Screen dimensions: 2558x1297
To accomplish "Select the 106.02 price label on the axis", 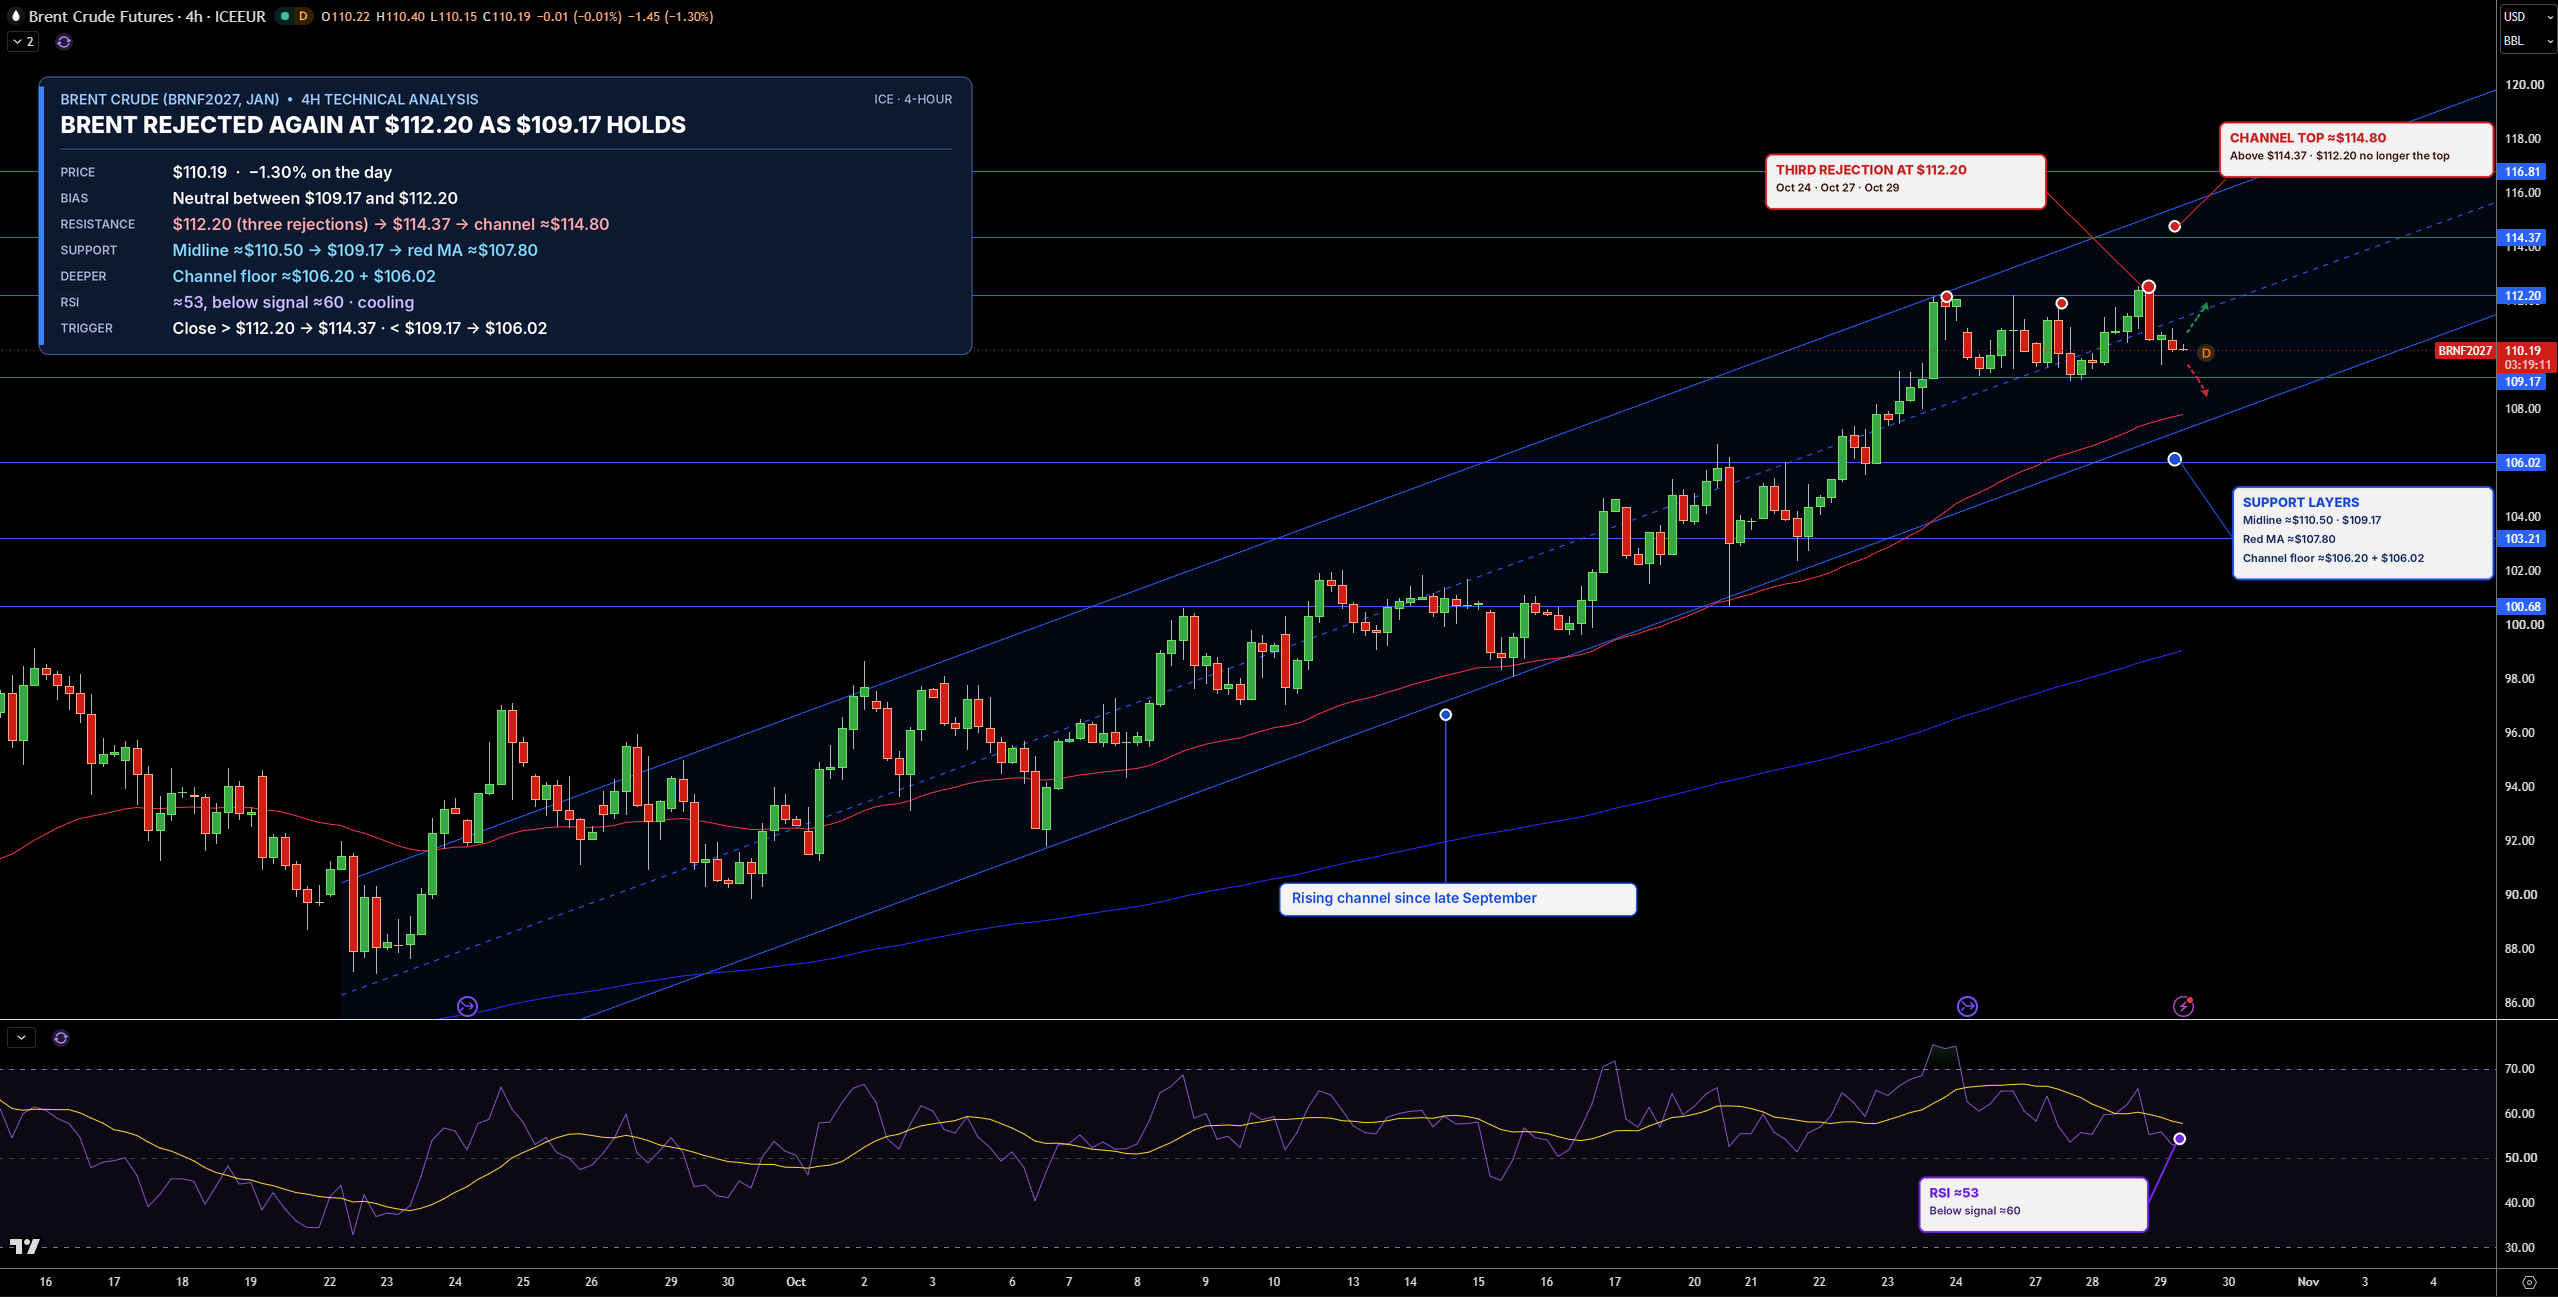I will [x=2522, y=463].
